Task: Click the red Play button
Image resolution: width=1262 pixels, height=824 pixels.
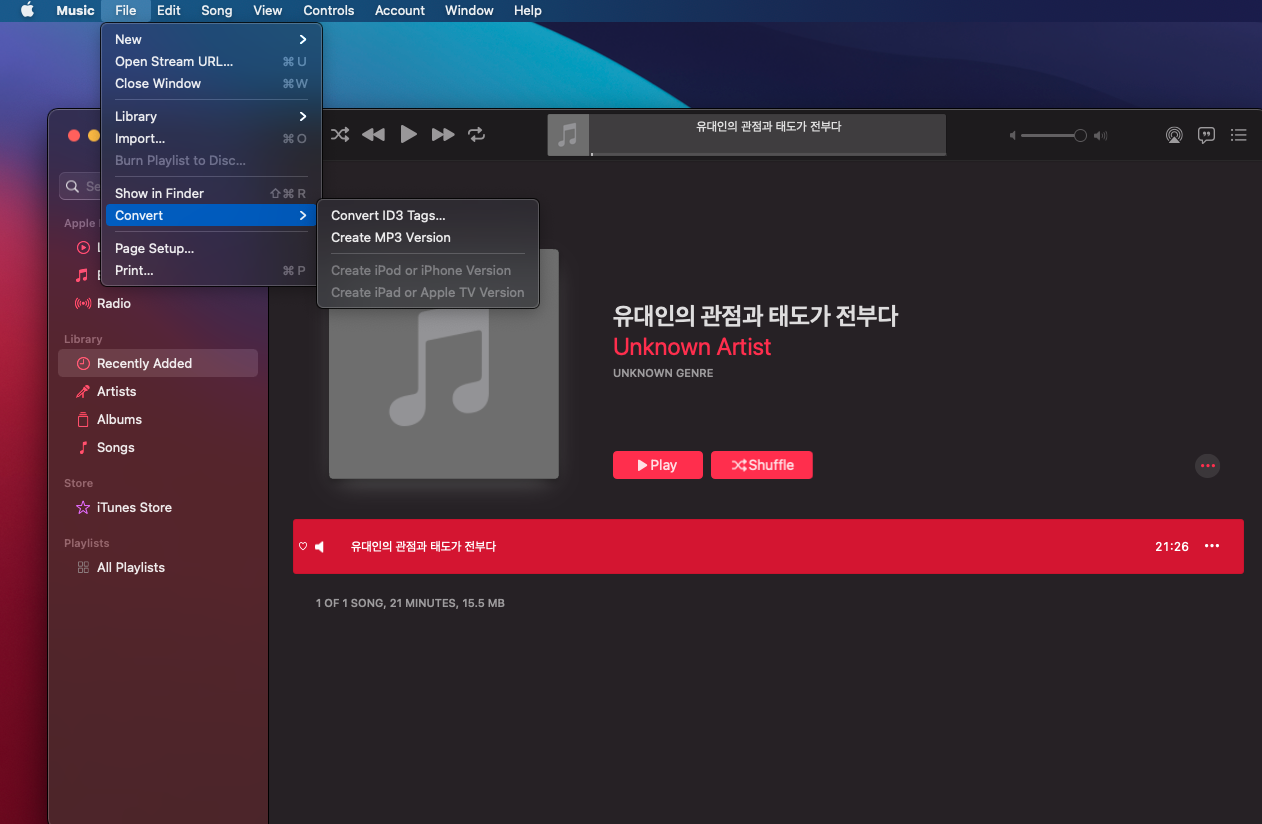Action: point(657,465)
